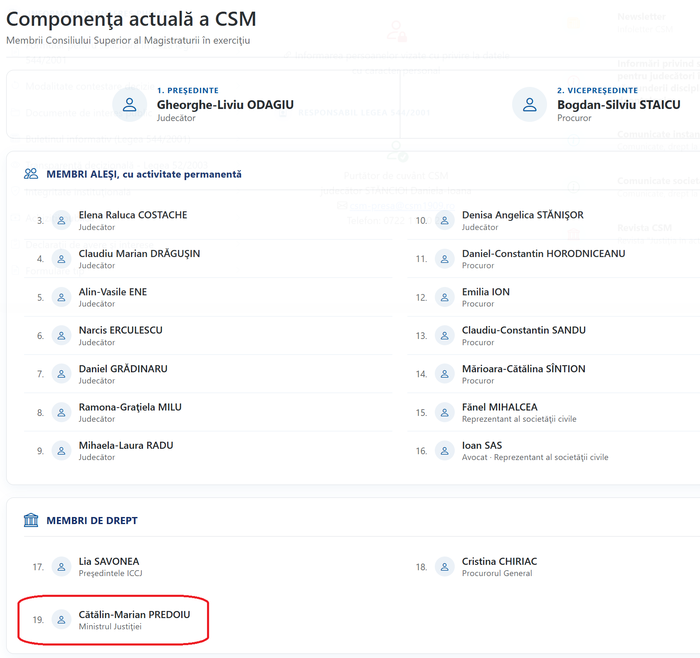Click the avatar icon of Elena Raluca COSTACHE
The width and height of the screenshot is (700, 658).
(62, 221)
